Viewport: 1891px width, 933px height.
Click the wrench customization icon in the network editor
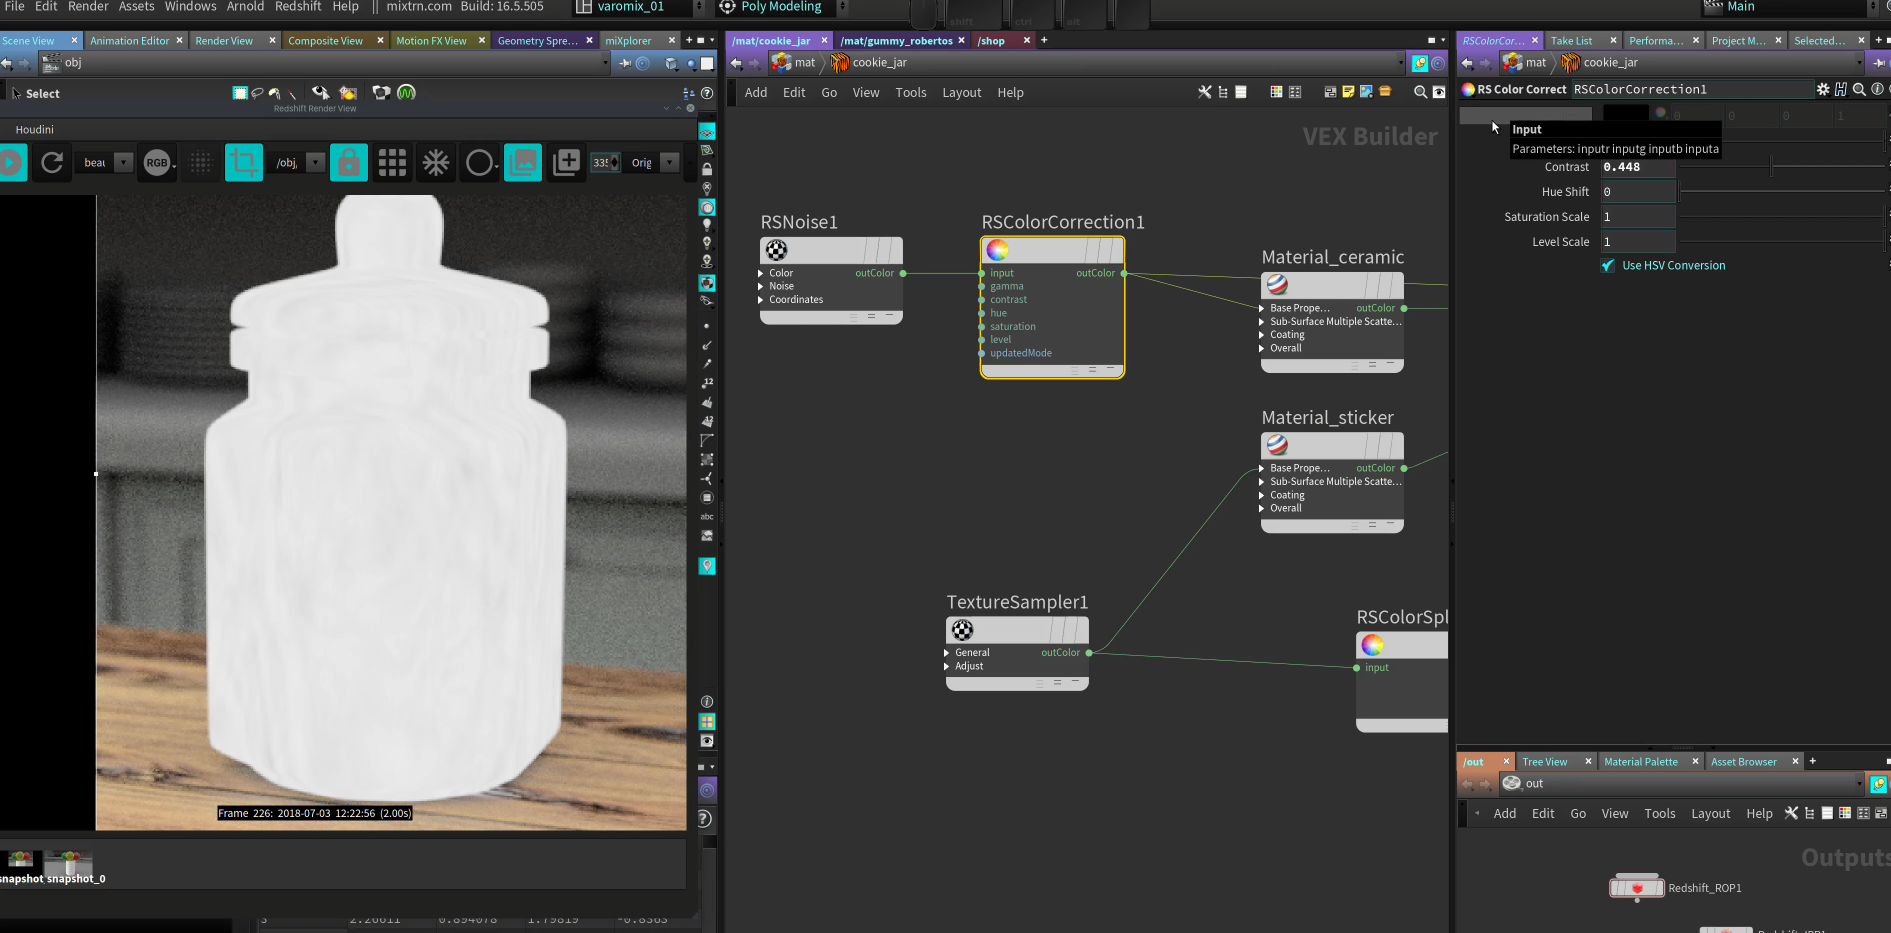[x=1205, y=92]
